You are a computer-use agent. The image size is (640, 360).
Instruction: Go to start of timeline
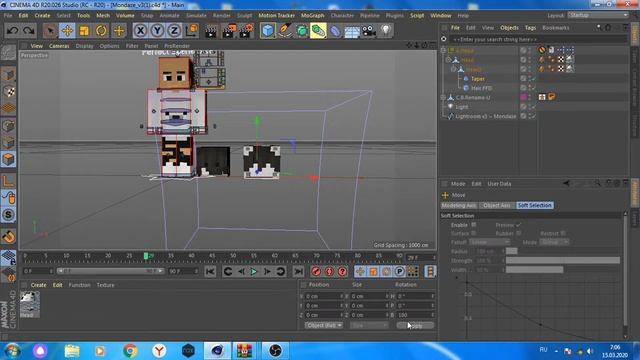coord(210,271)
